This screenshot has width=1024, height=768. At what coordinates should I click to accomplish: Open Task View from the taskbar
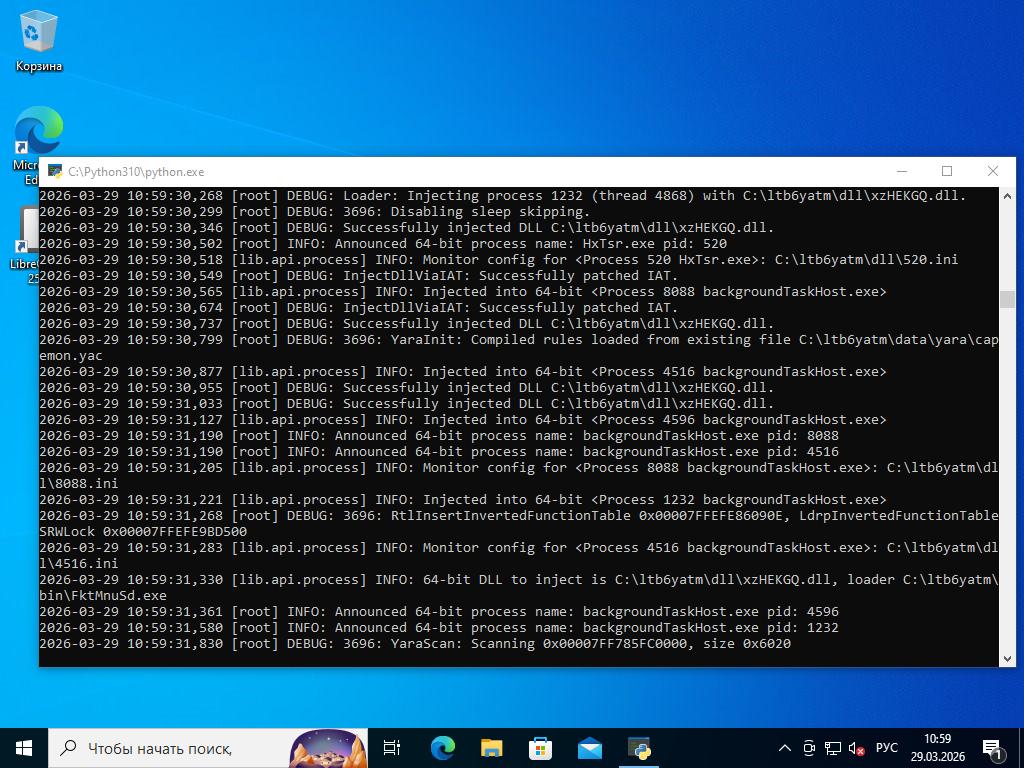click(392, 748)
